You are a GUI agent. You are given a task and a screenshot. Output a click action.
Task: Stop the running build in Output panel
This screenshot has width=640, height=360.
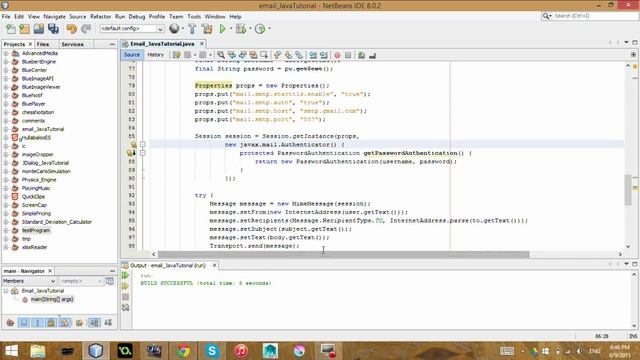tap(125, 297)
